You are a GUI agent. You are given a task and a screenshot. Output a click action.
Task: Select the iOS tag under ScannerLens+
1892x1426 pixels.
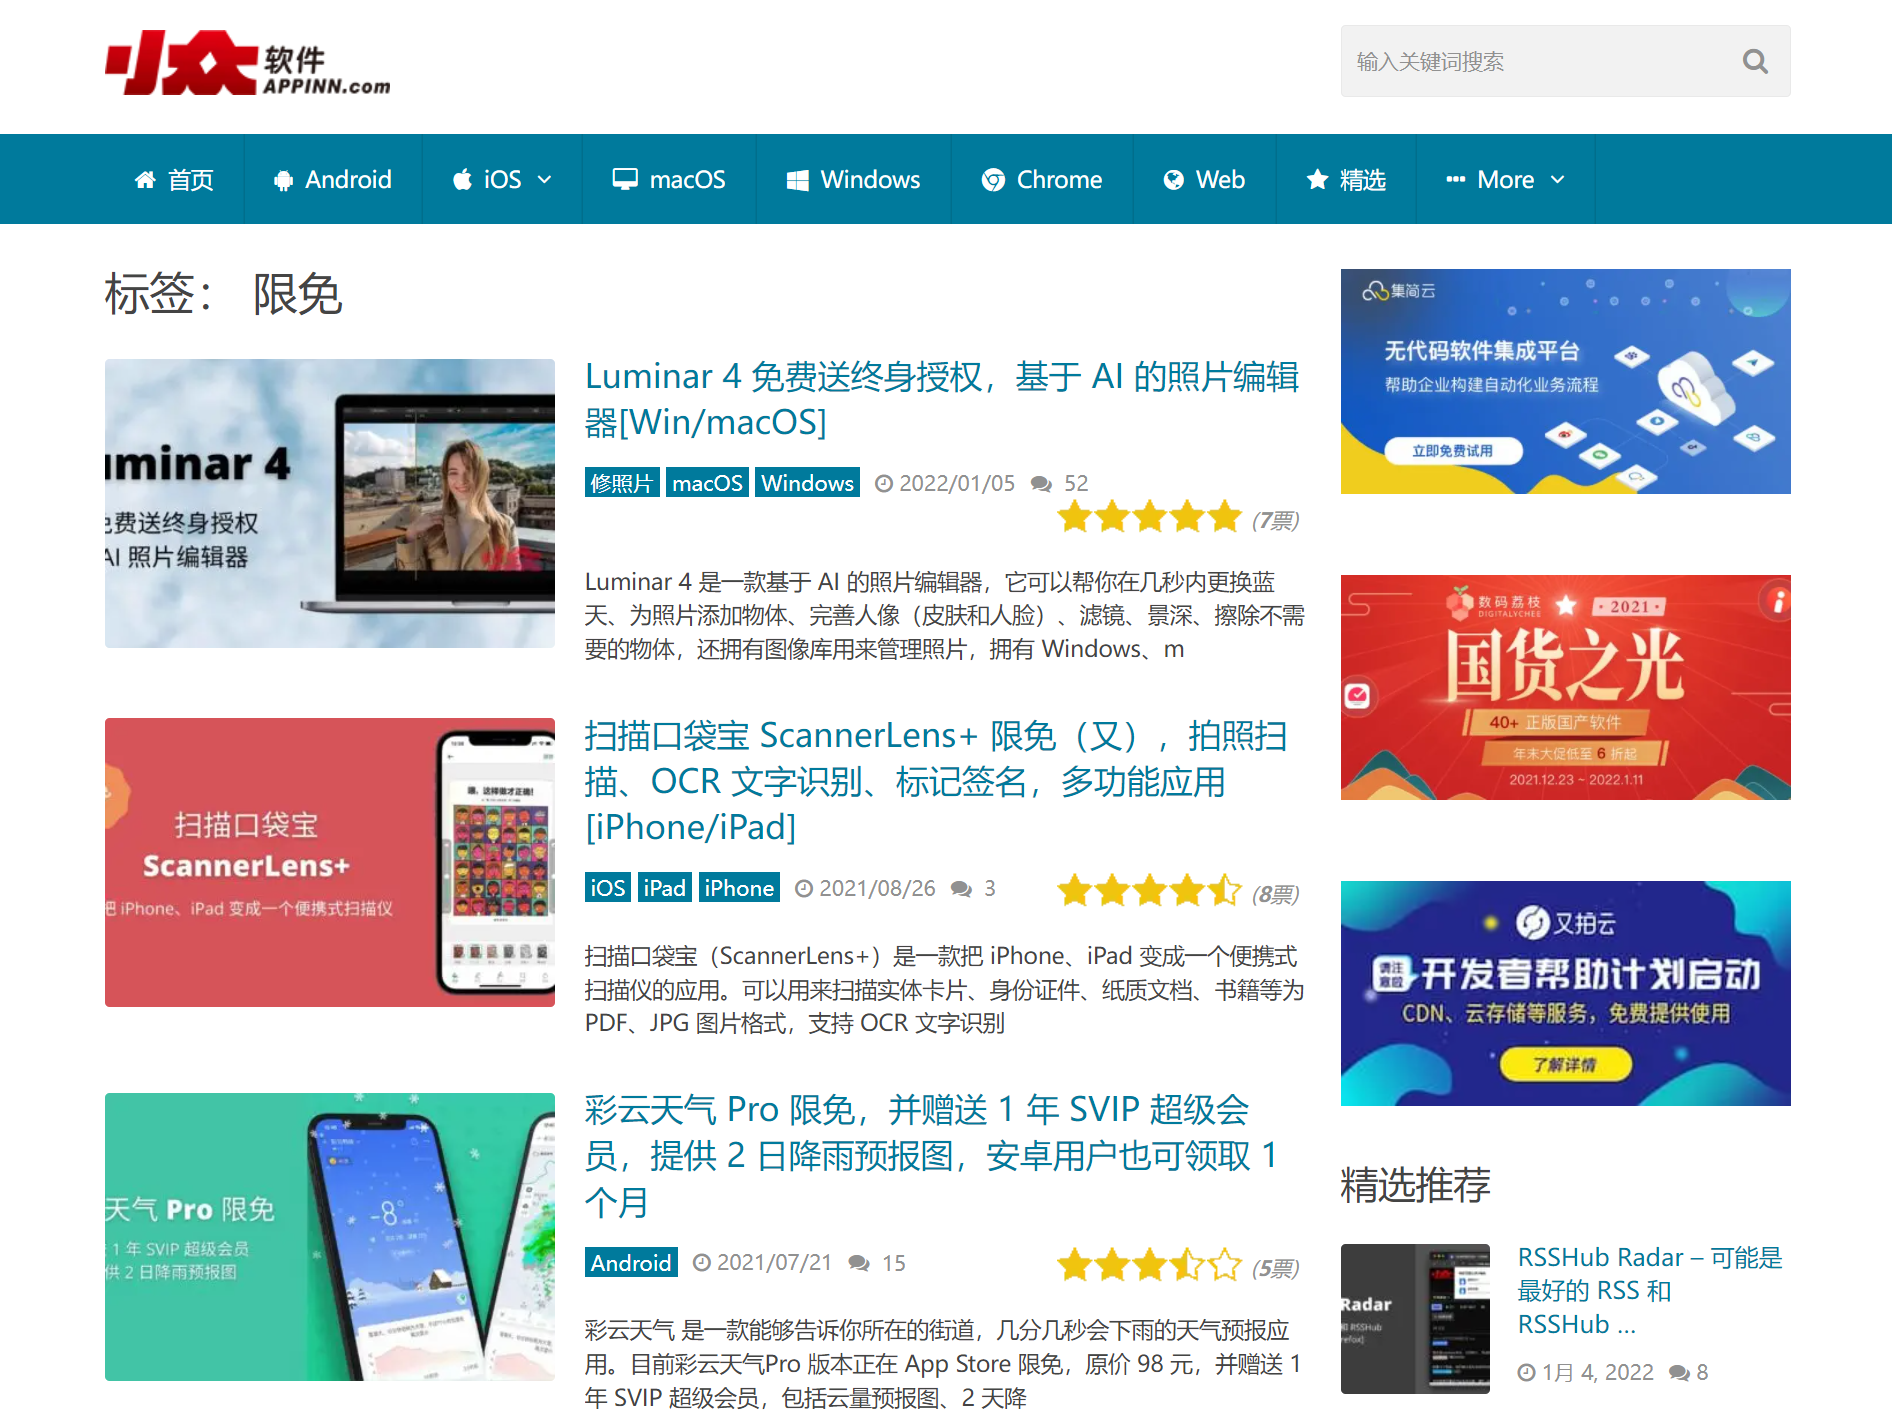[608, 888]
